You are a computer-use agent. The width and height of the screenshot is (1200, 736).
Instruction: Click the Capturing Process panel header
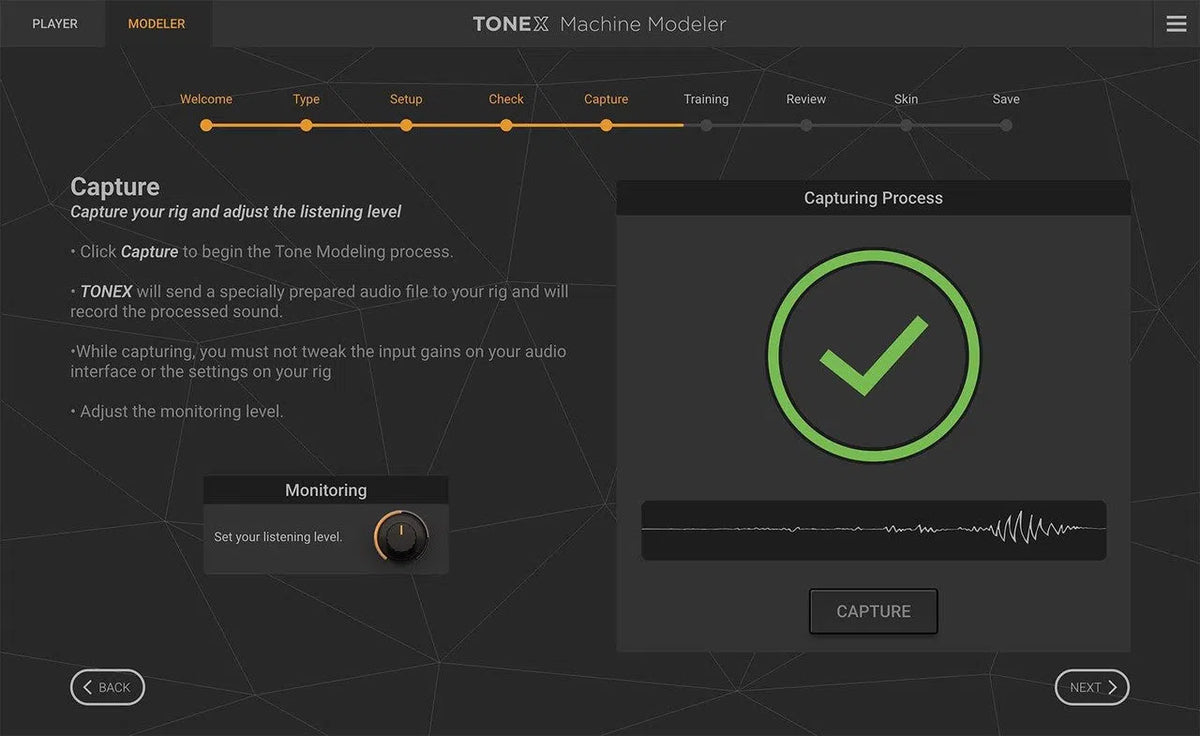(x=873, y=197)
